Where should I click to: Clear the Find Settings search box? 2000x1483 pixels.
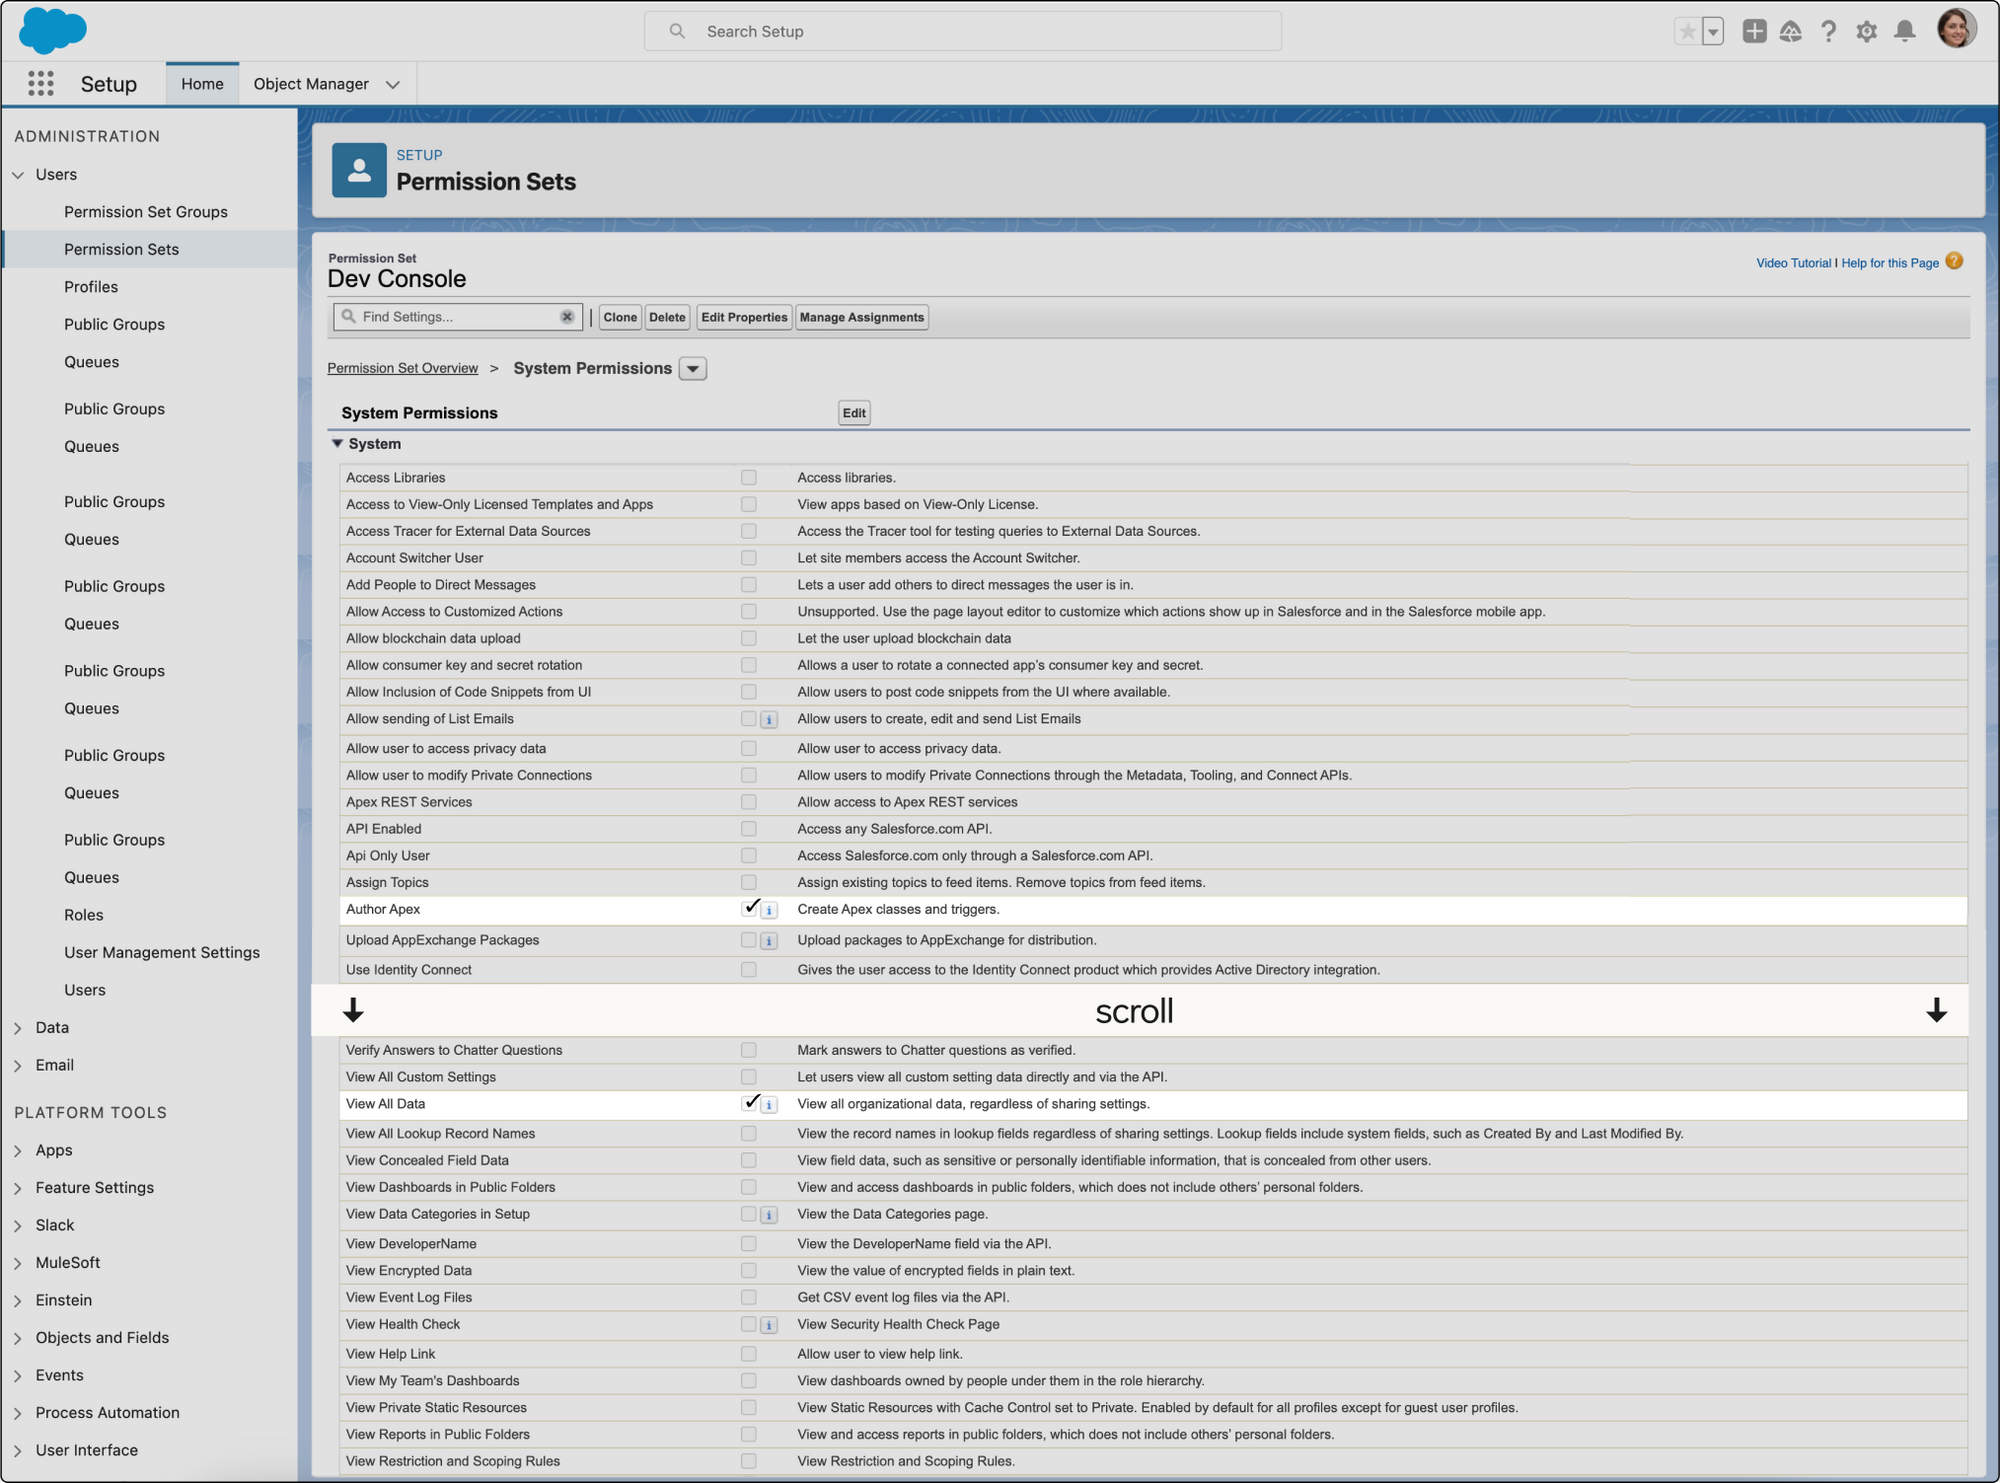click(567, 317)
